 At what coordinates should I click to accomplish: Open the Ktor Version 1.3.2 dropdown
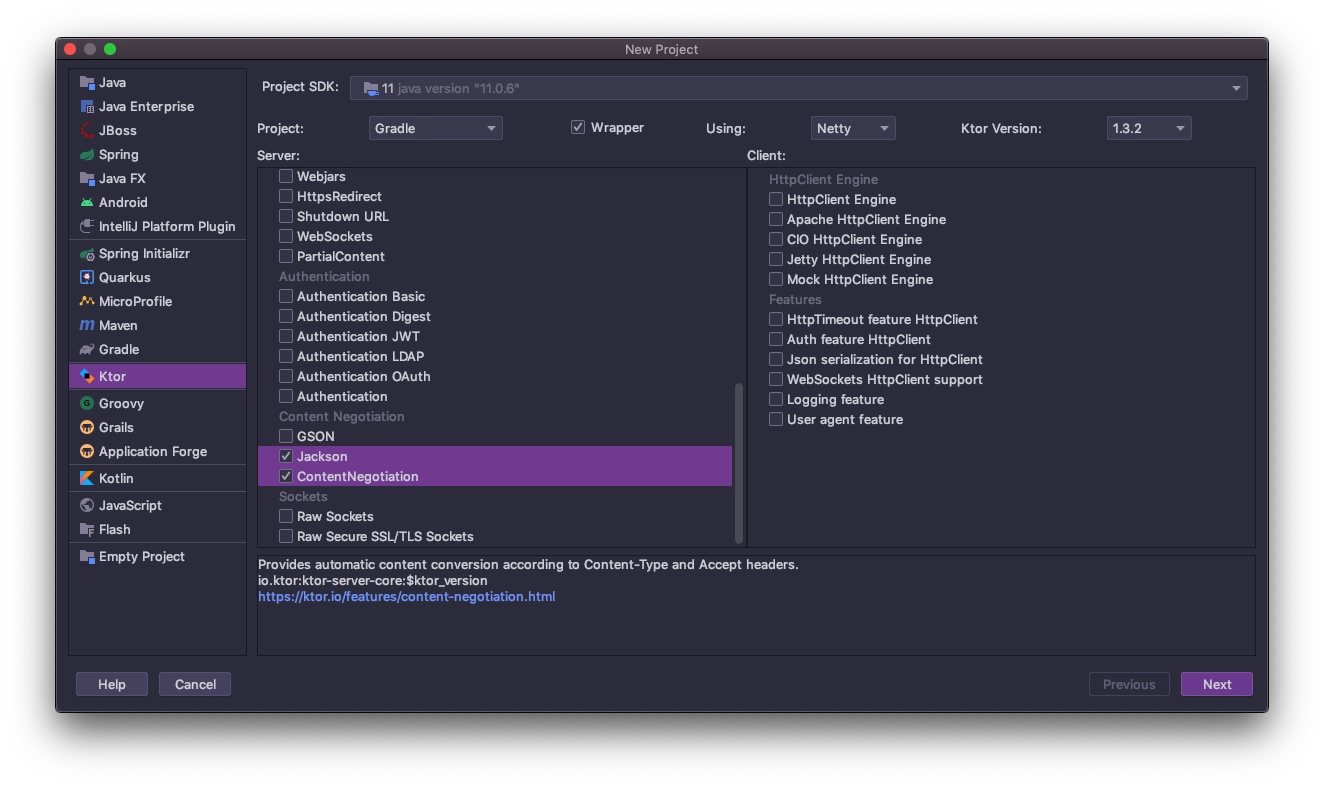click(1149, 128)
